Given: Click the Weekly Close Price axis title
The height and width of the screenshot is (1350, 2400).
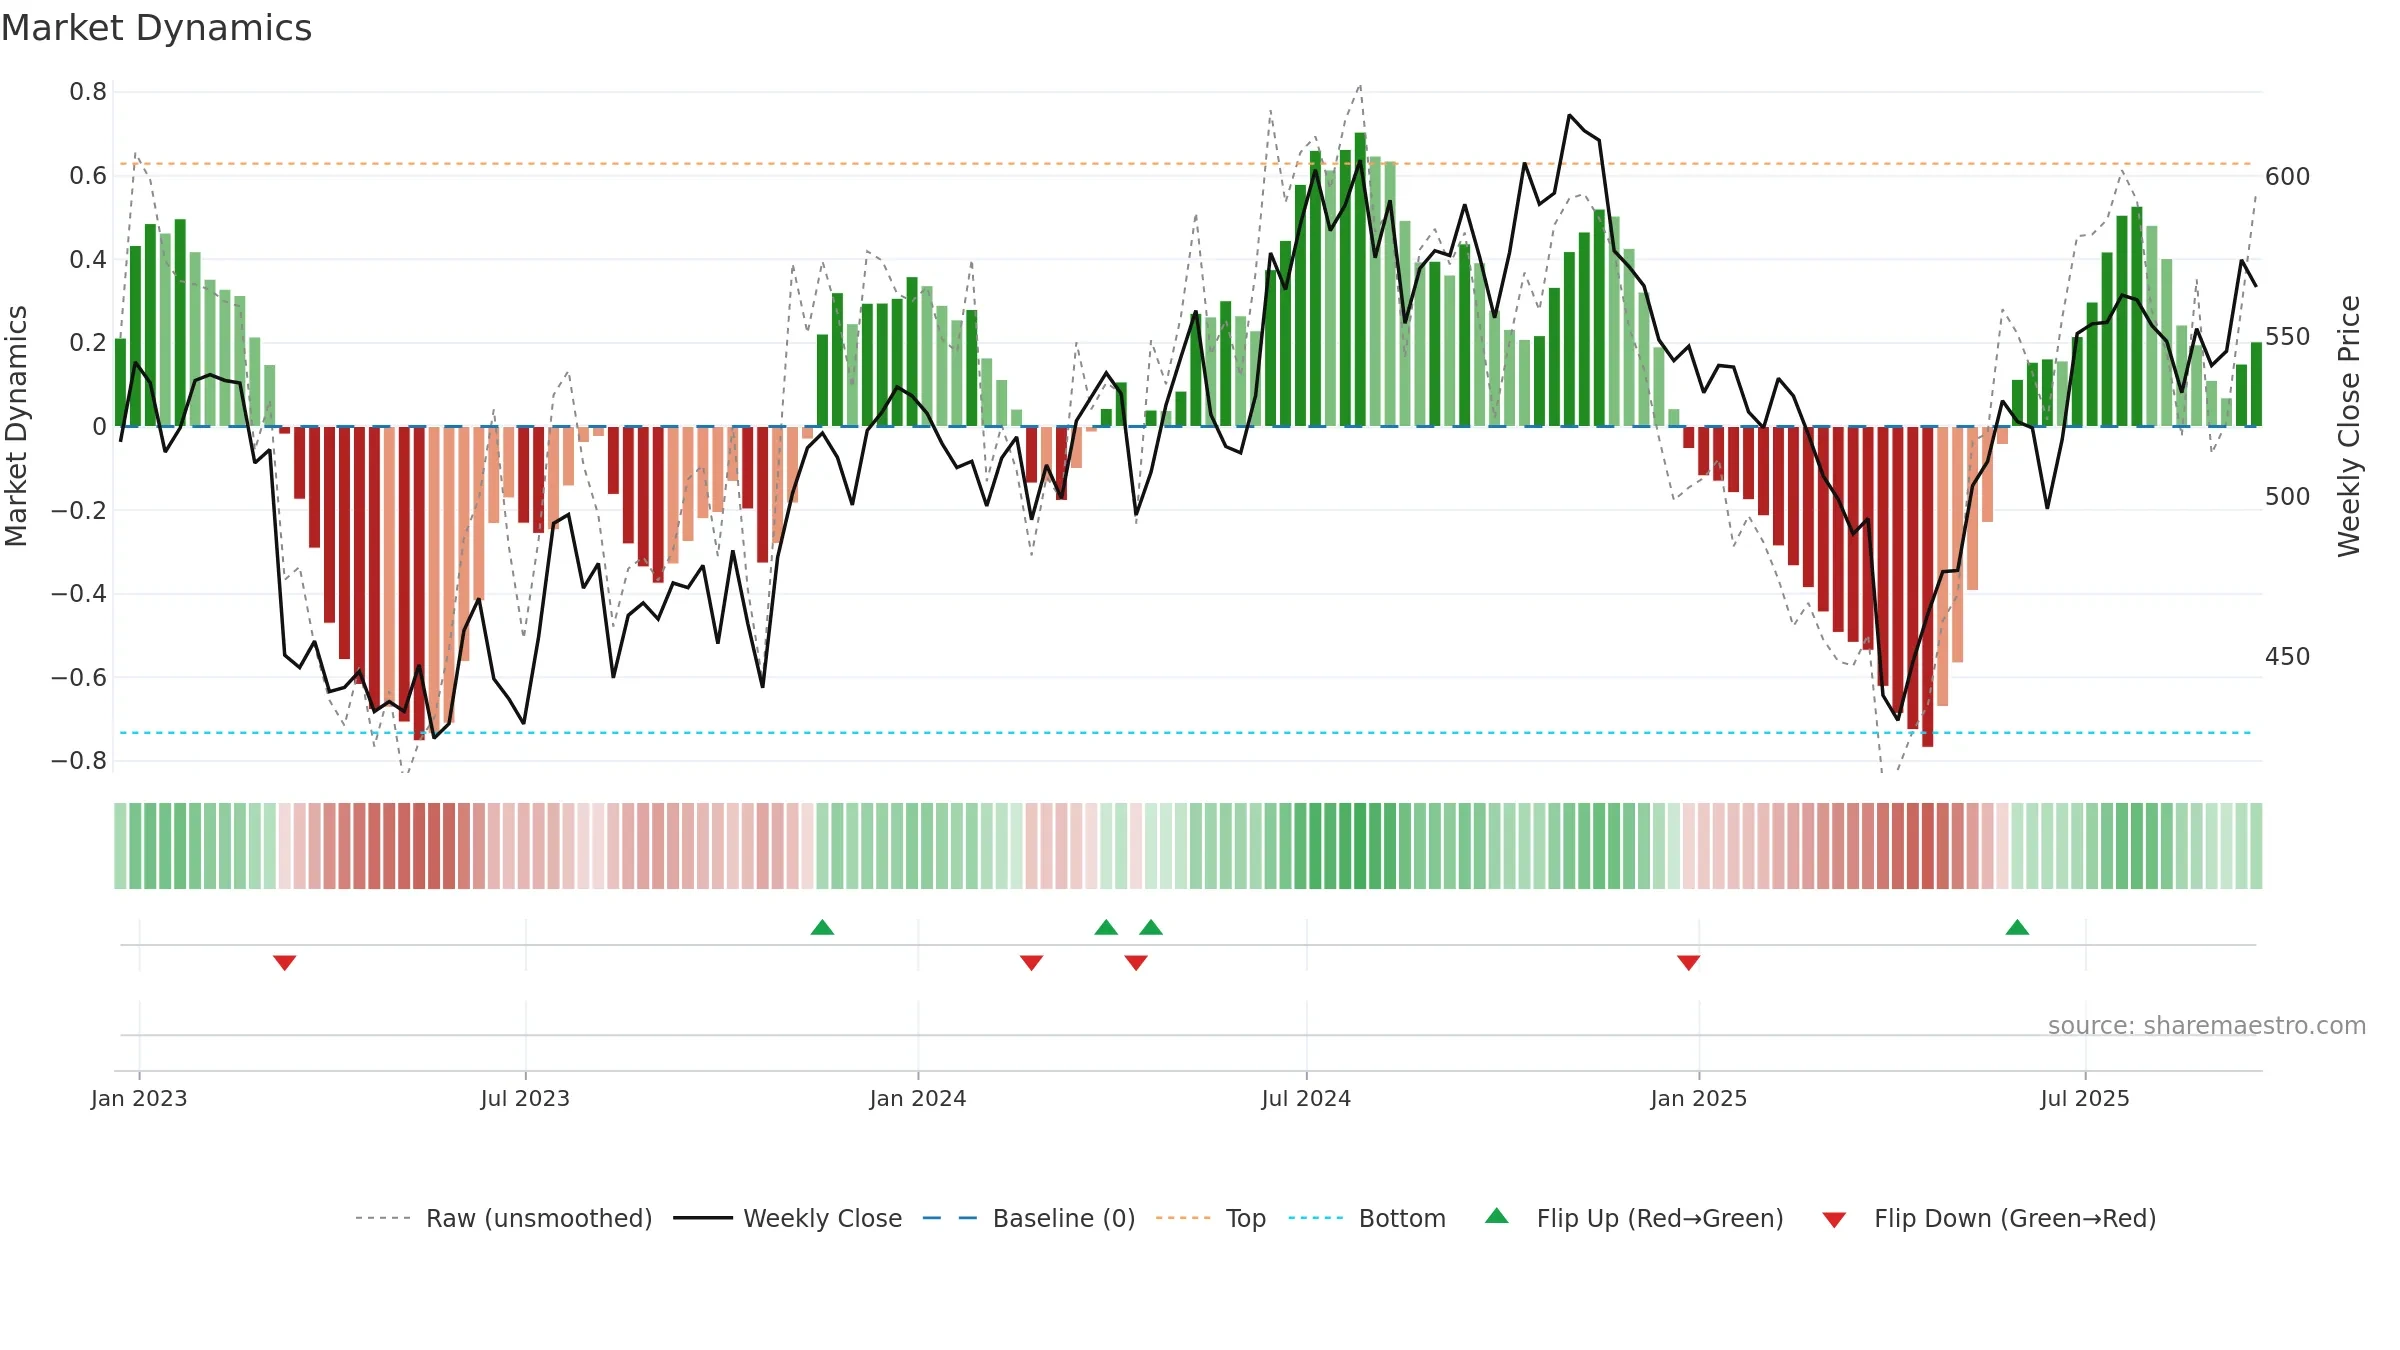Looking at the screenshot, I should click(2349, 426).
